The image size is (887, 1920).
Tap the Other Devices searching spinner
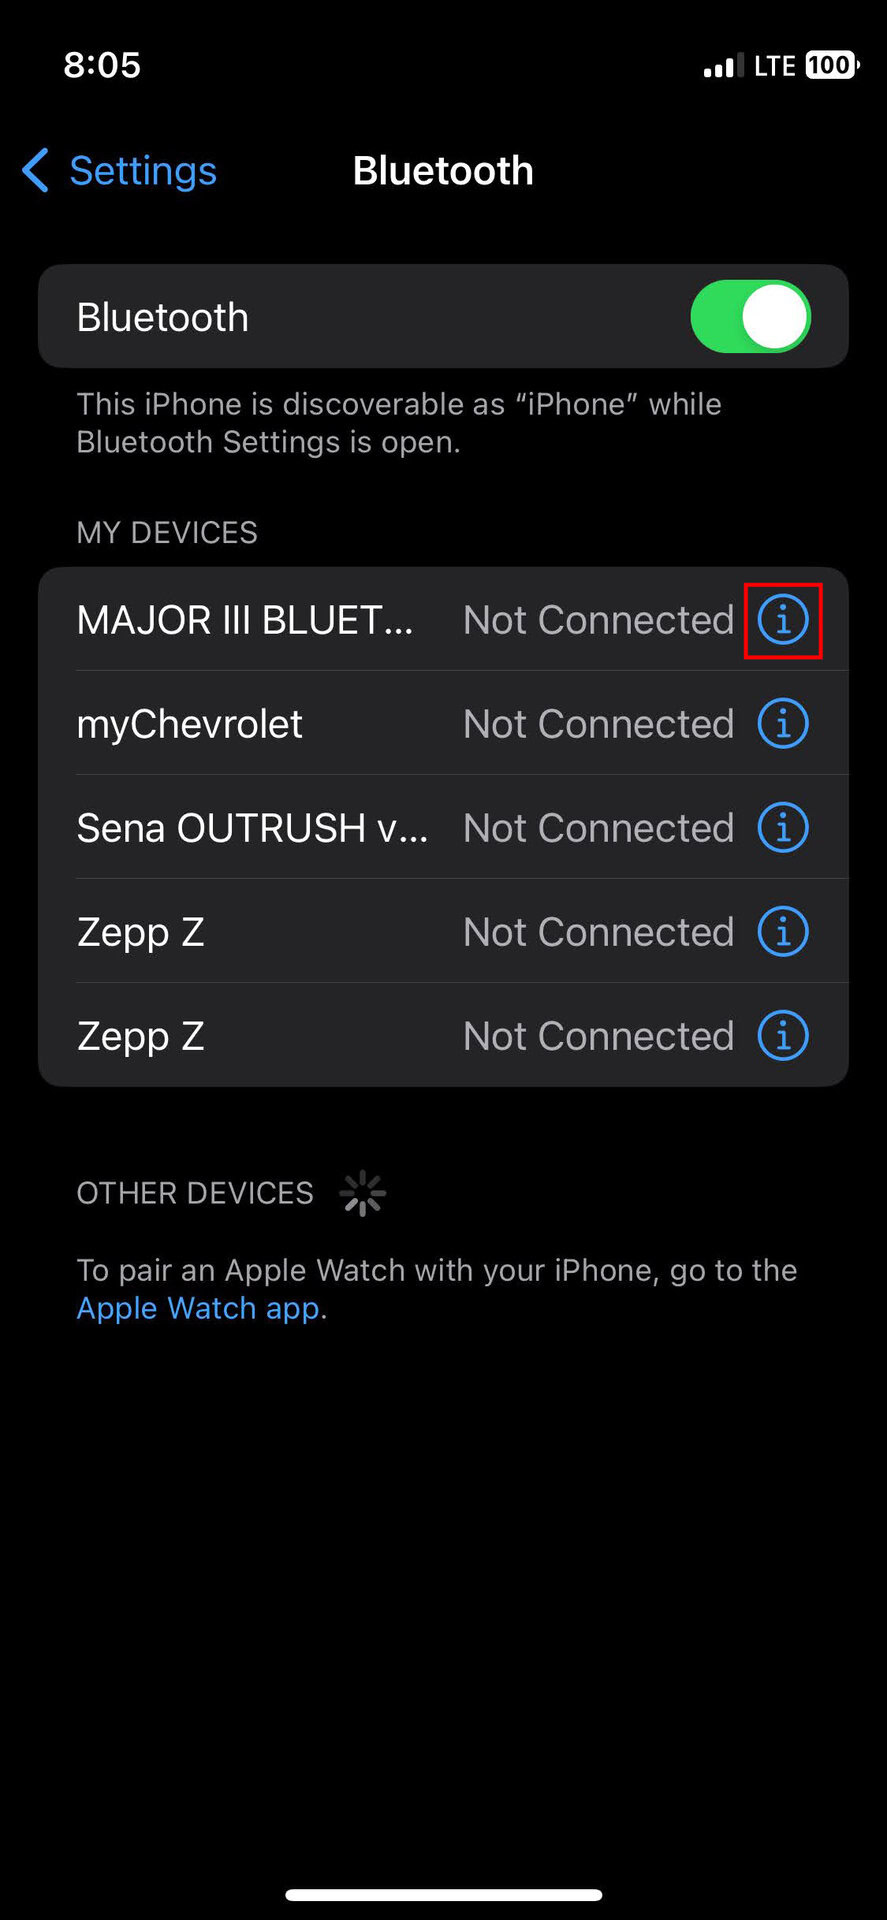point(362,1193)
